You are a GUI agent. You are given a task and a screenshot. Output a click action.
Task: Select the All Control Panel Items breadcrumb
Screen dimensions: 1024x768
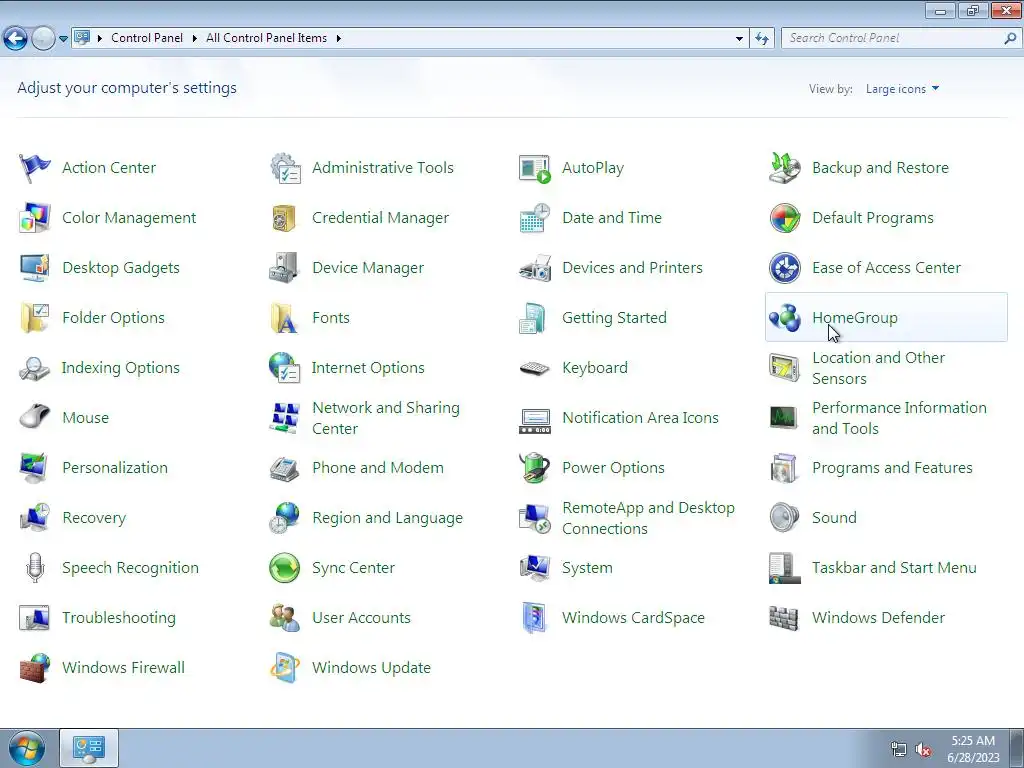click(266, 38)
